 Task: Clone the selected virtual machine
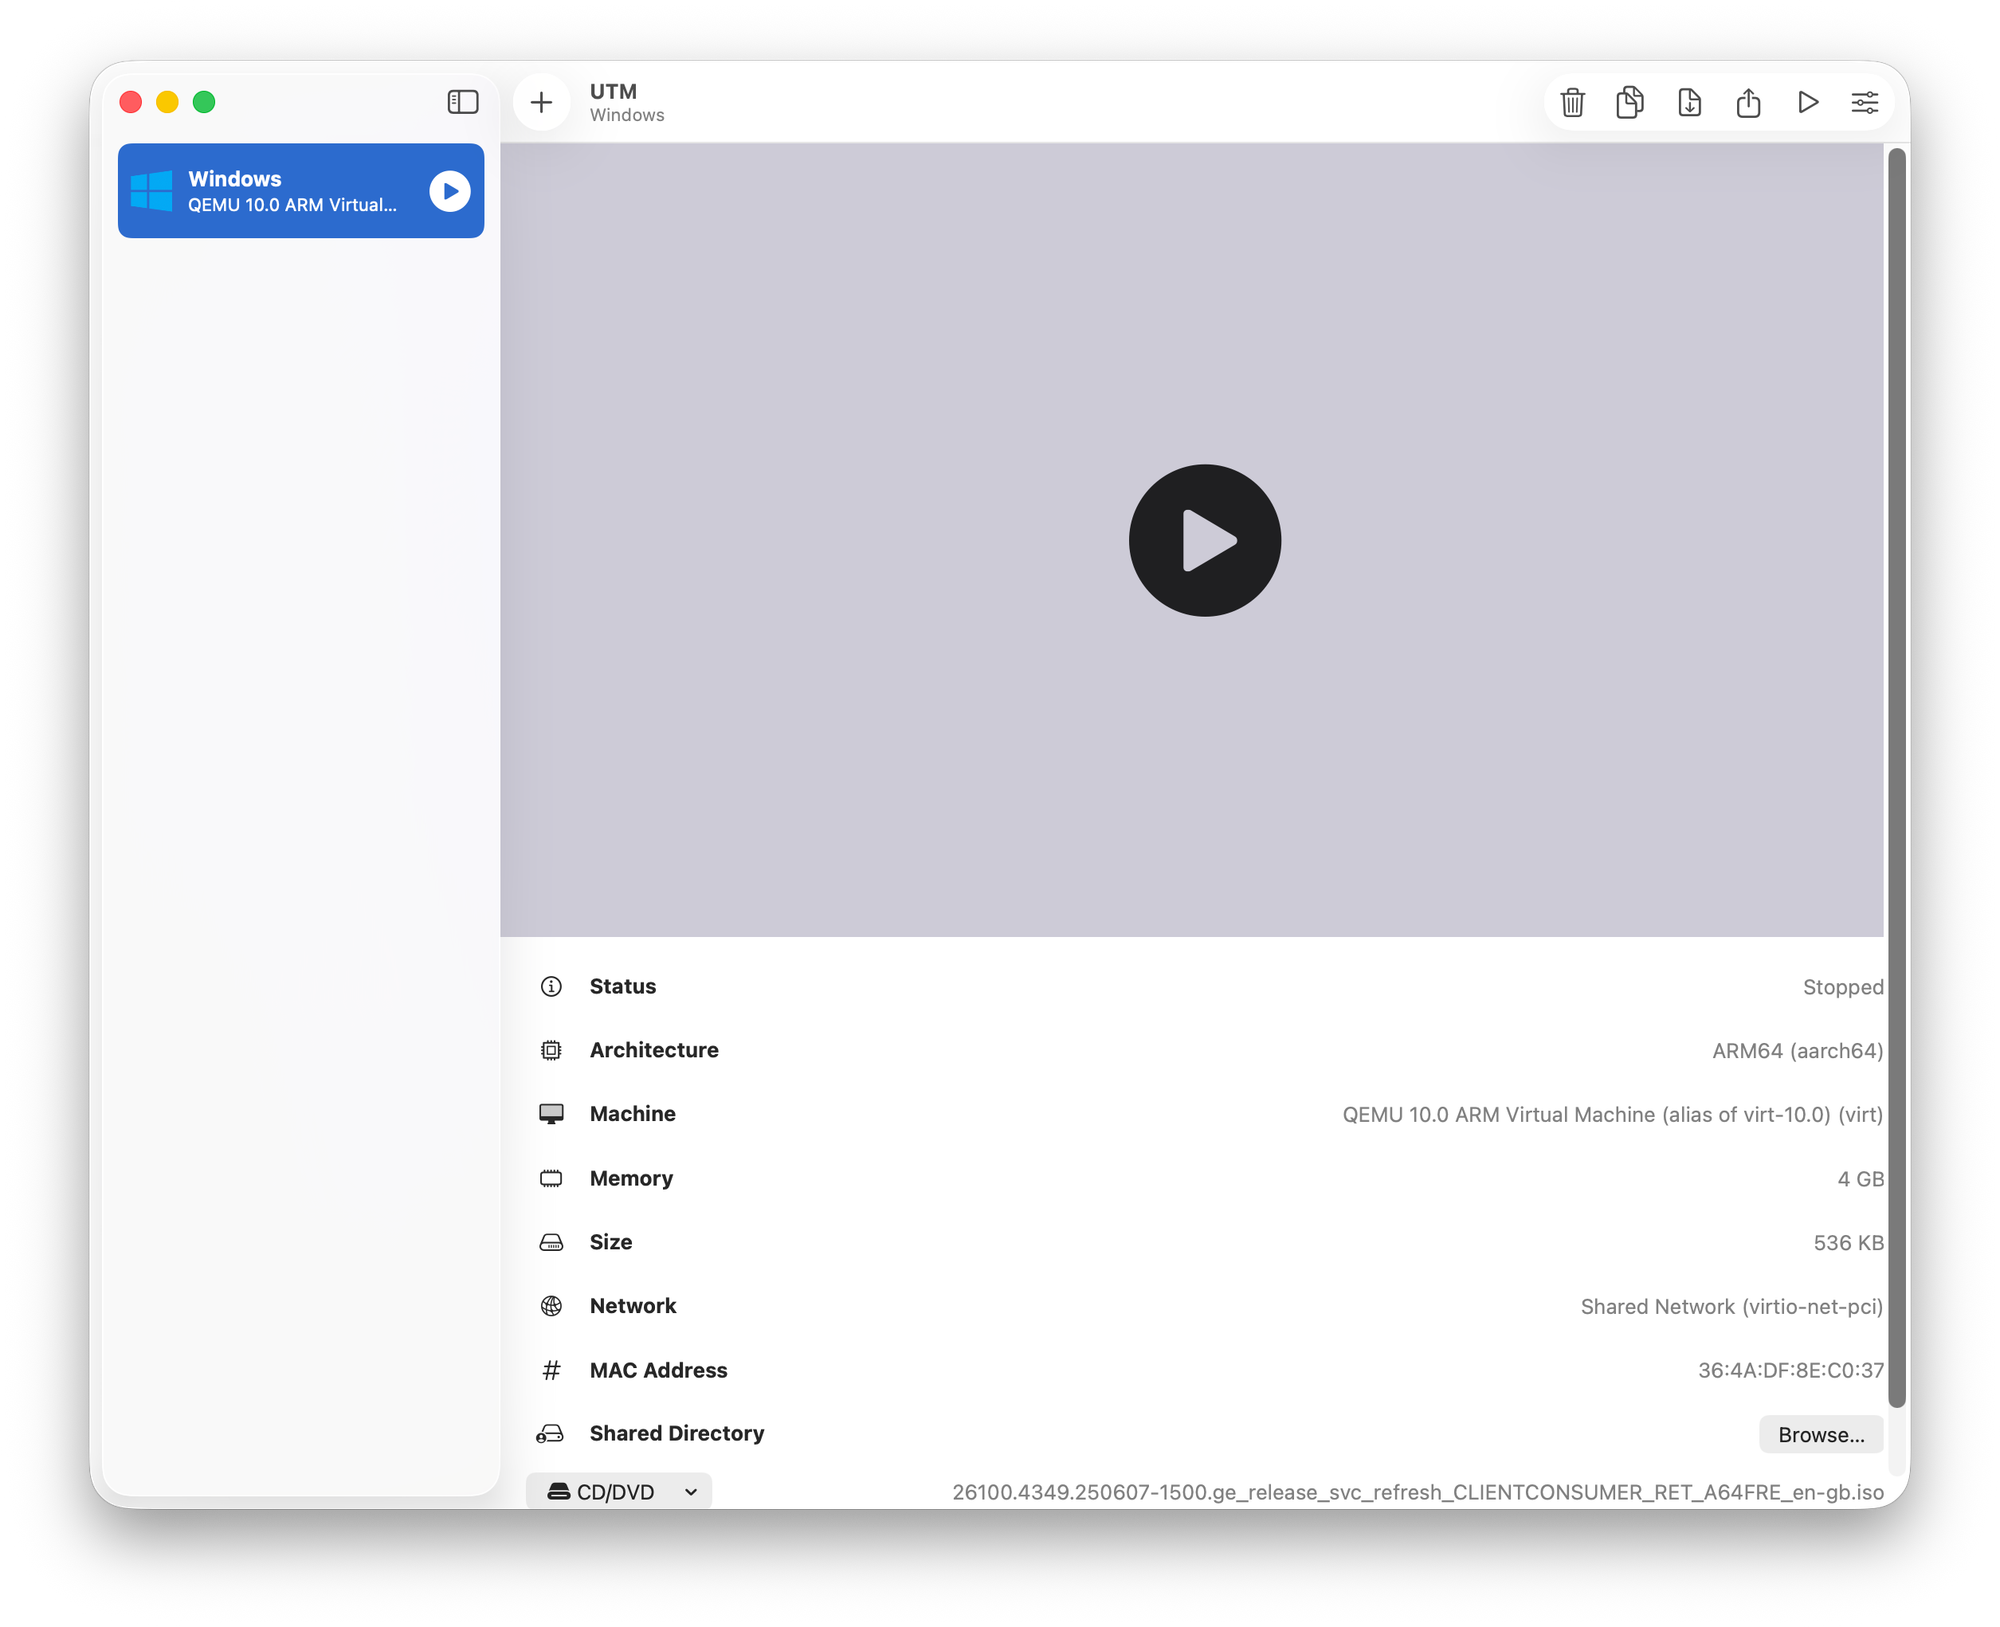click(x=1629, y=102)
